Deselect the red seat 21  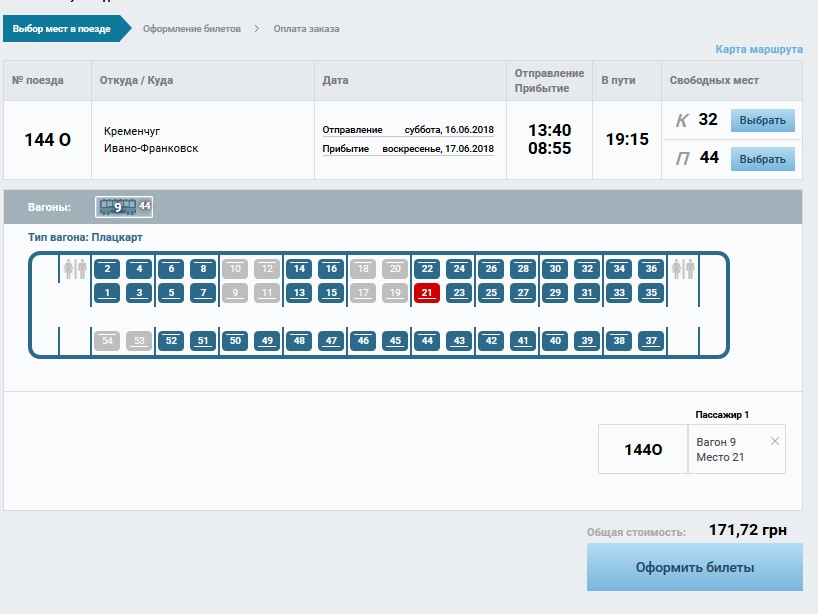coord(427,292)
